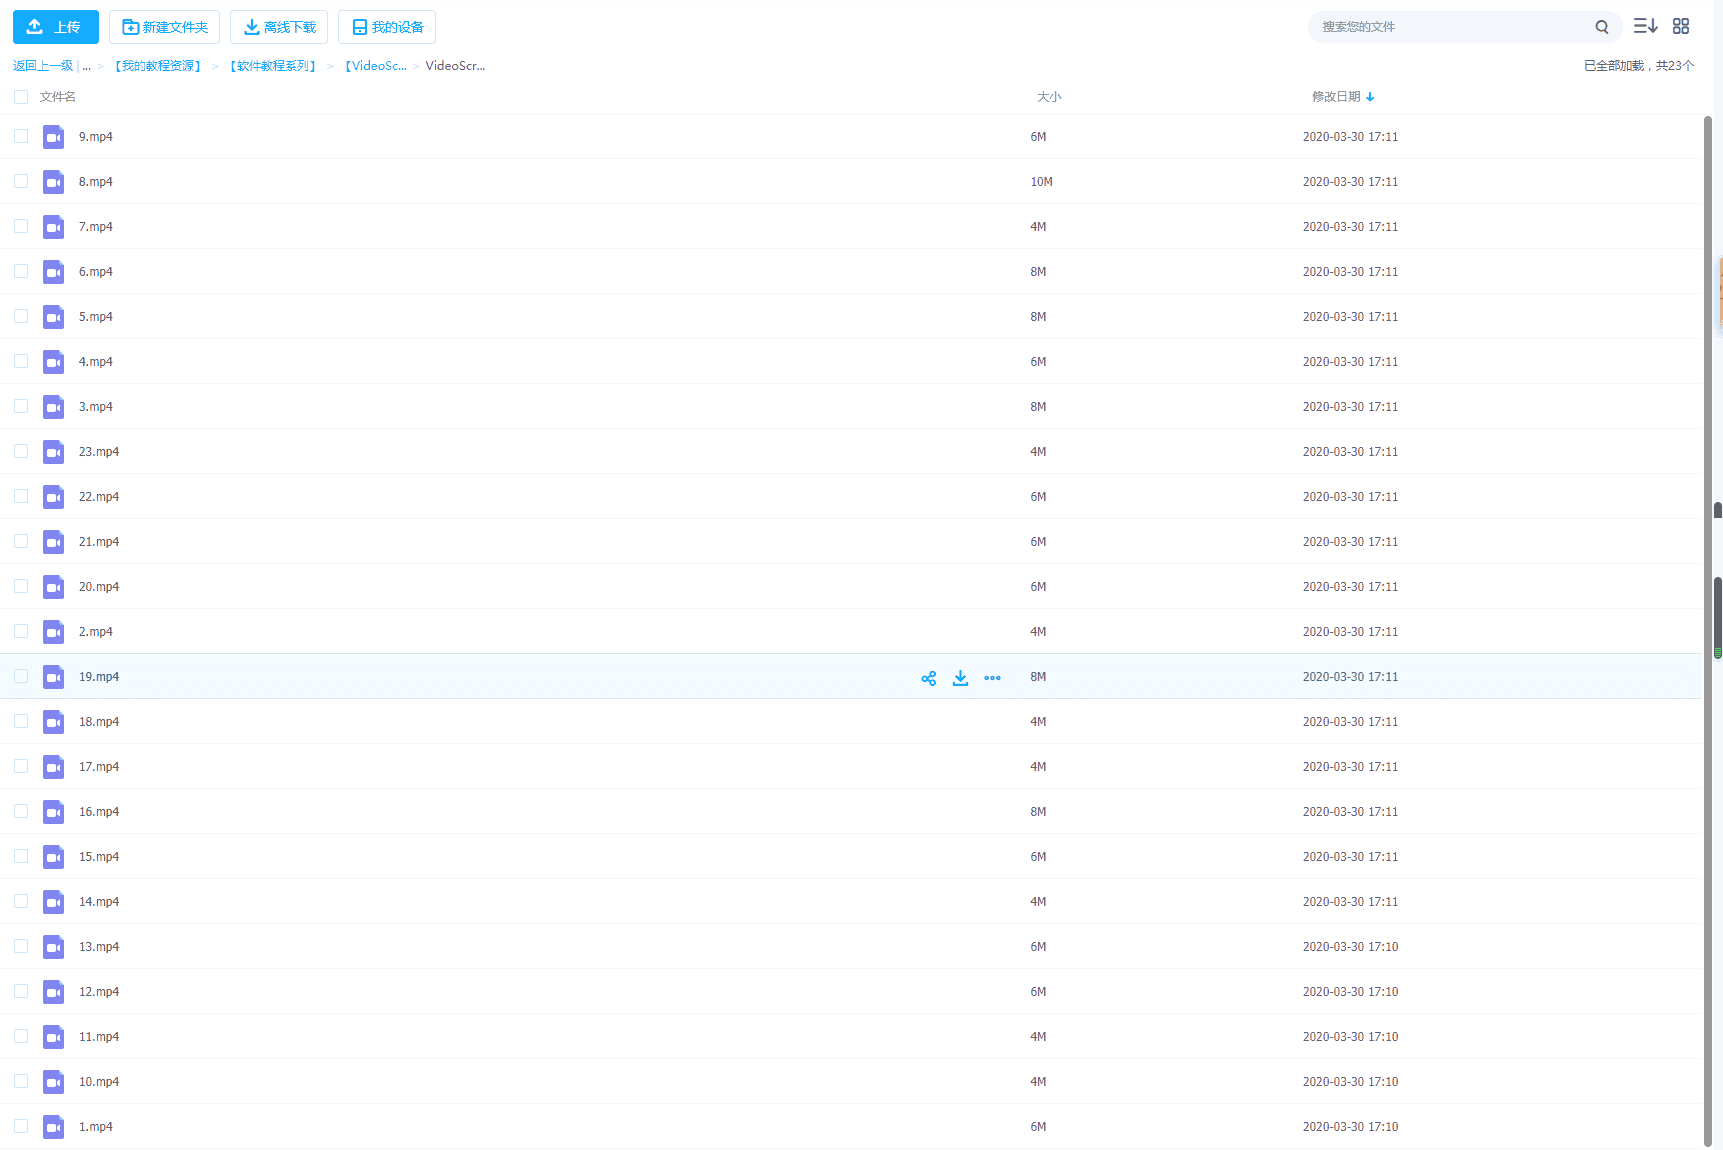1723x1150 pixels.
Task: Select the checkbox beside 10.mp4
Action: tap(21, 1081)
